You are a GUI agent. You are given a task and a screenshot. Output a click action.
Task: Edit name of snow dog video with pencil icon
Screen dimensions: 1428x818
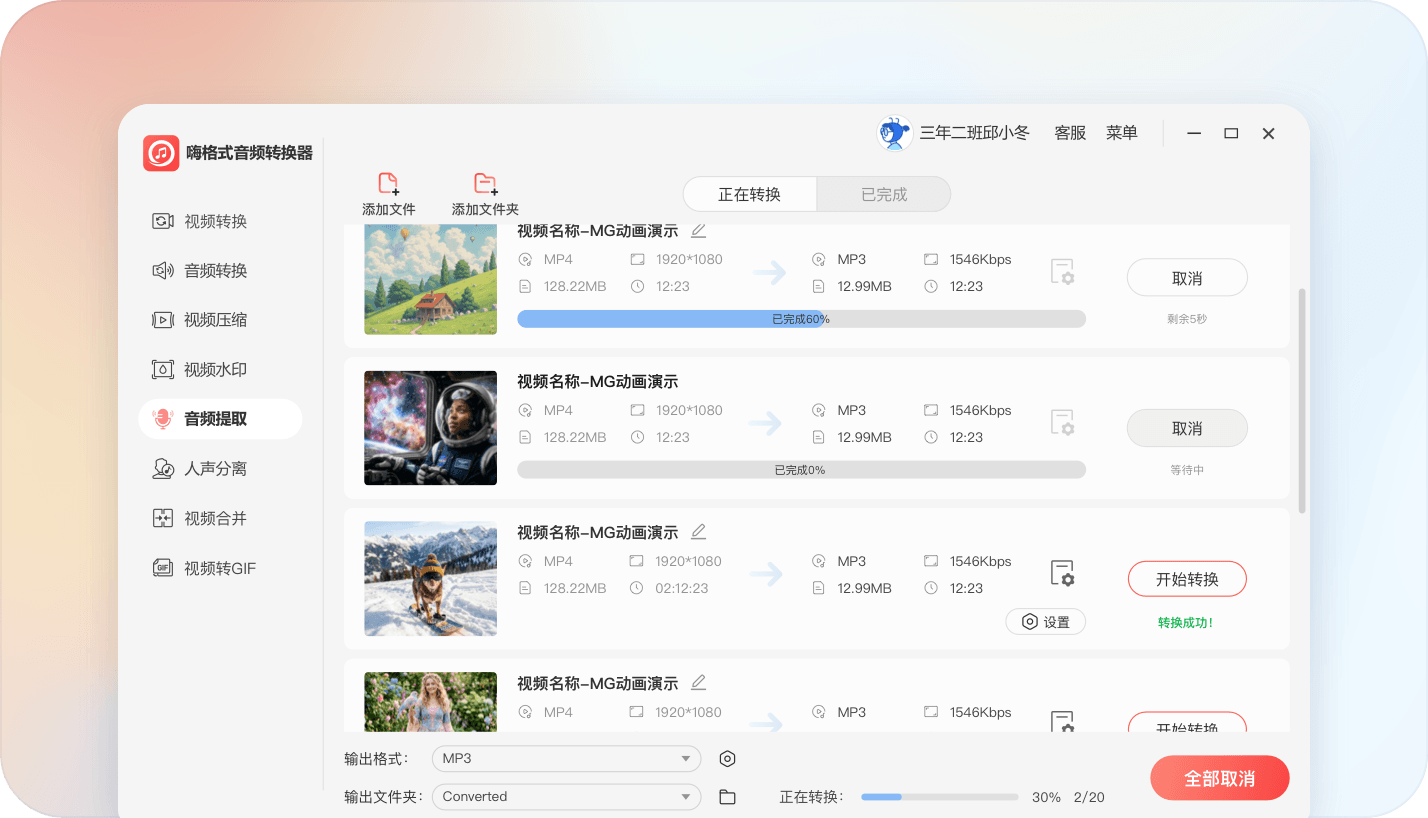tap(698, 531)
